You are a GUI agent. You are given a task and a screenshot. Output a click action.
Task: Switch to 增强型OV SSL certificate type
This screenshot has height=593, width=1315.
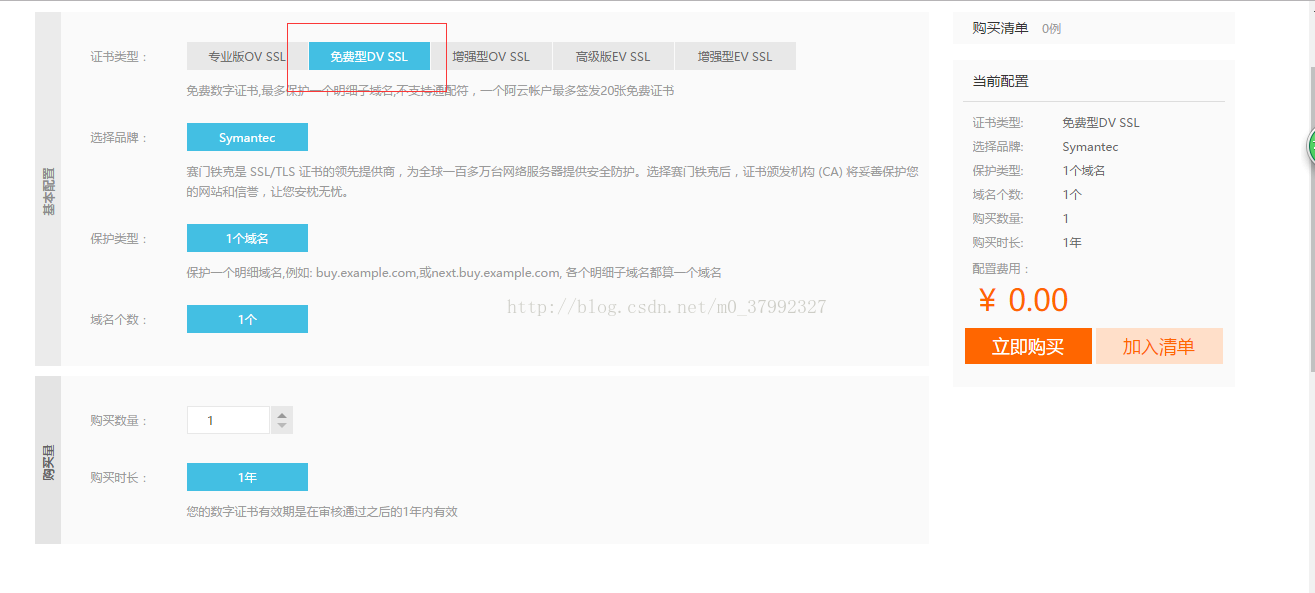coord(491,56)
